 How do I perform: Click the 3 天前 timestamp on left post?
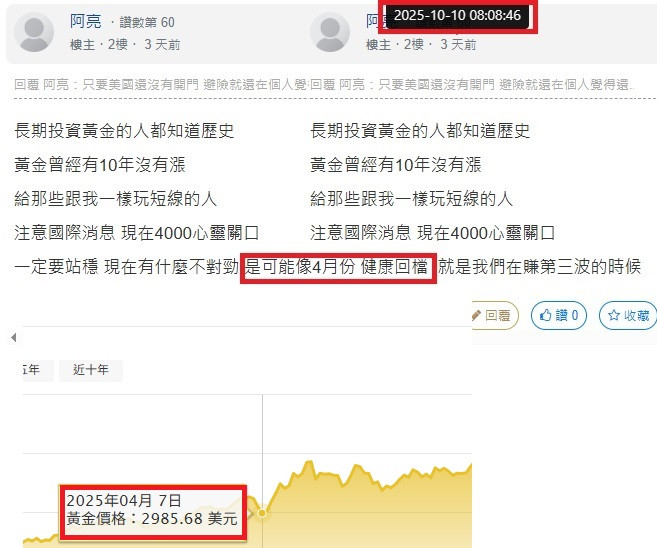click(x=162, y=44)
